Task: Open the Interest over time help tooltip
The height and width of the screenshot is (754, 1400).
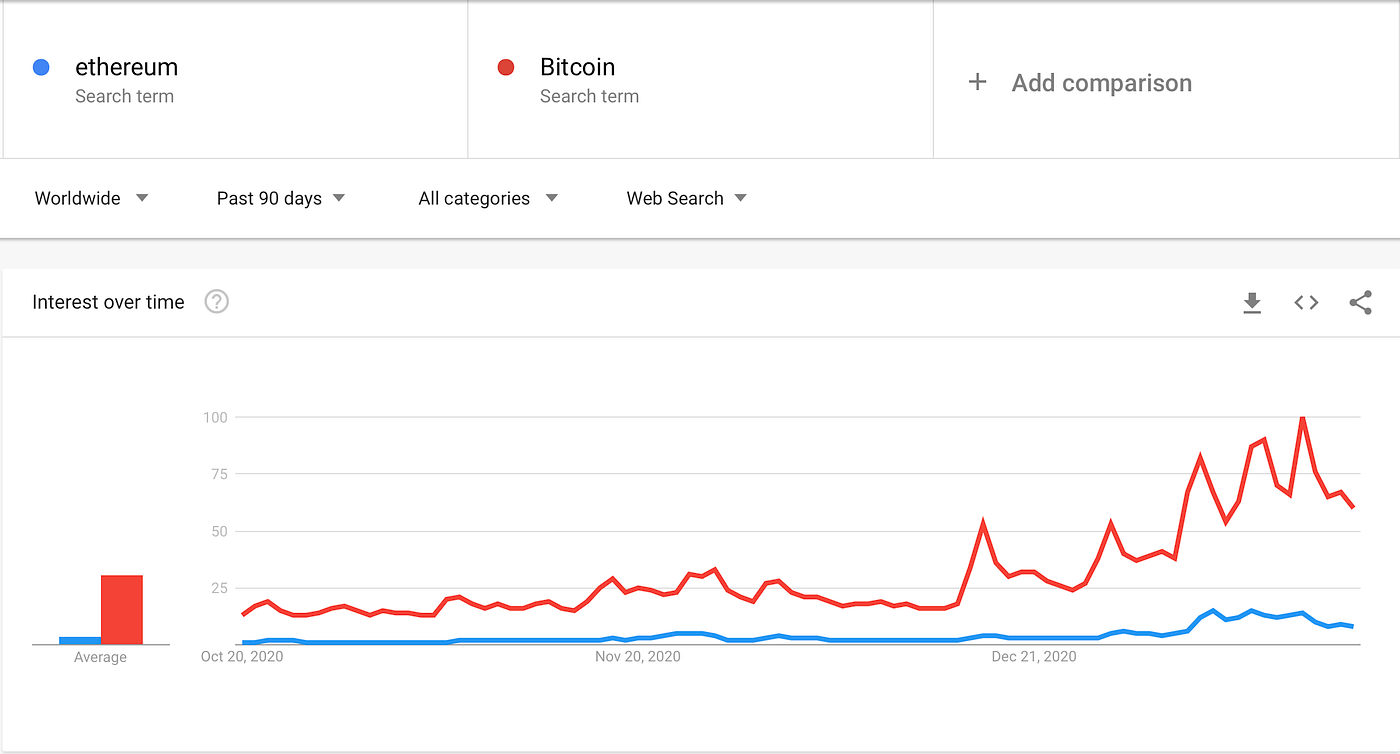Action: click(x=216, y=301)
